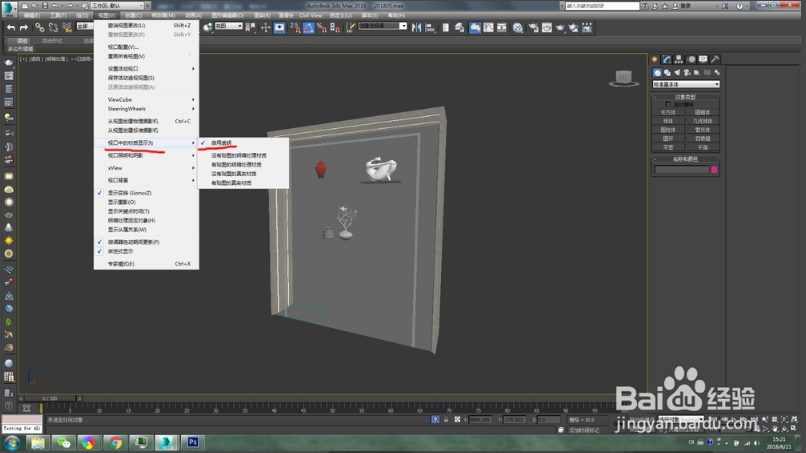The width and height of the screenshot is (806, 453).
Task: Open the reference coordinate system dropdown
Action: pos(228,26)
